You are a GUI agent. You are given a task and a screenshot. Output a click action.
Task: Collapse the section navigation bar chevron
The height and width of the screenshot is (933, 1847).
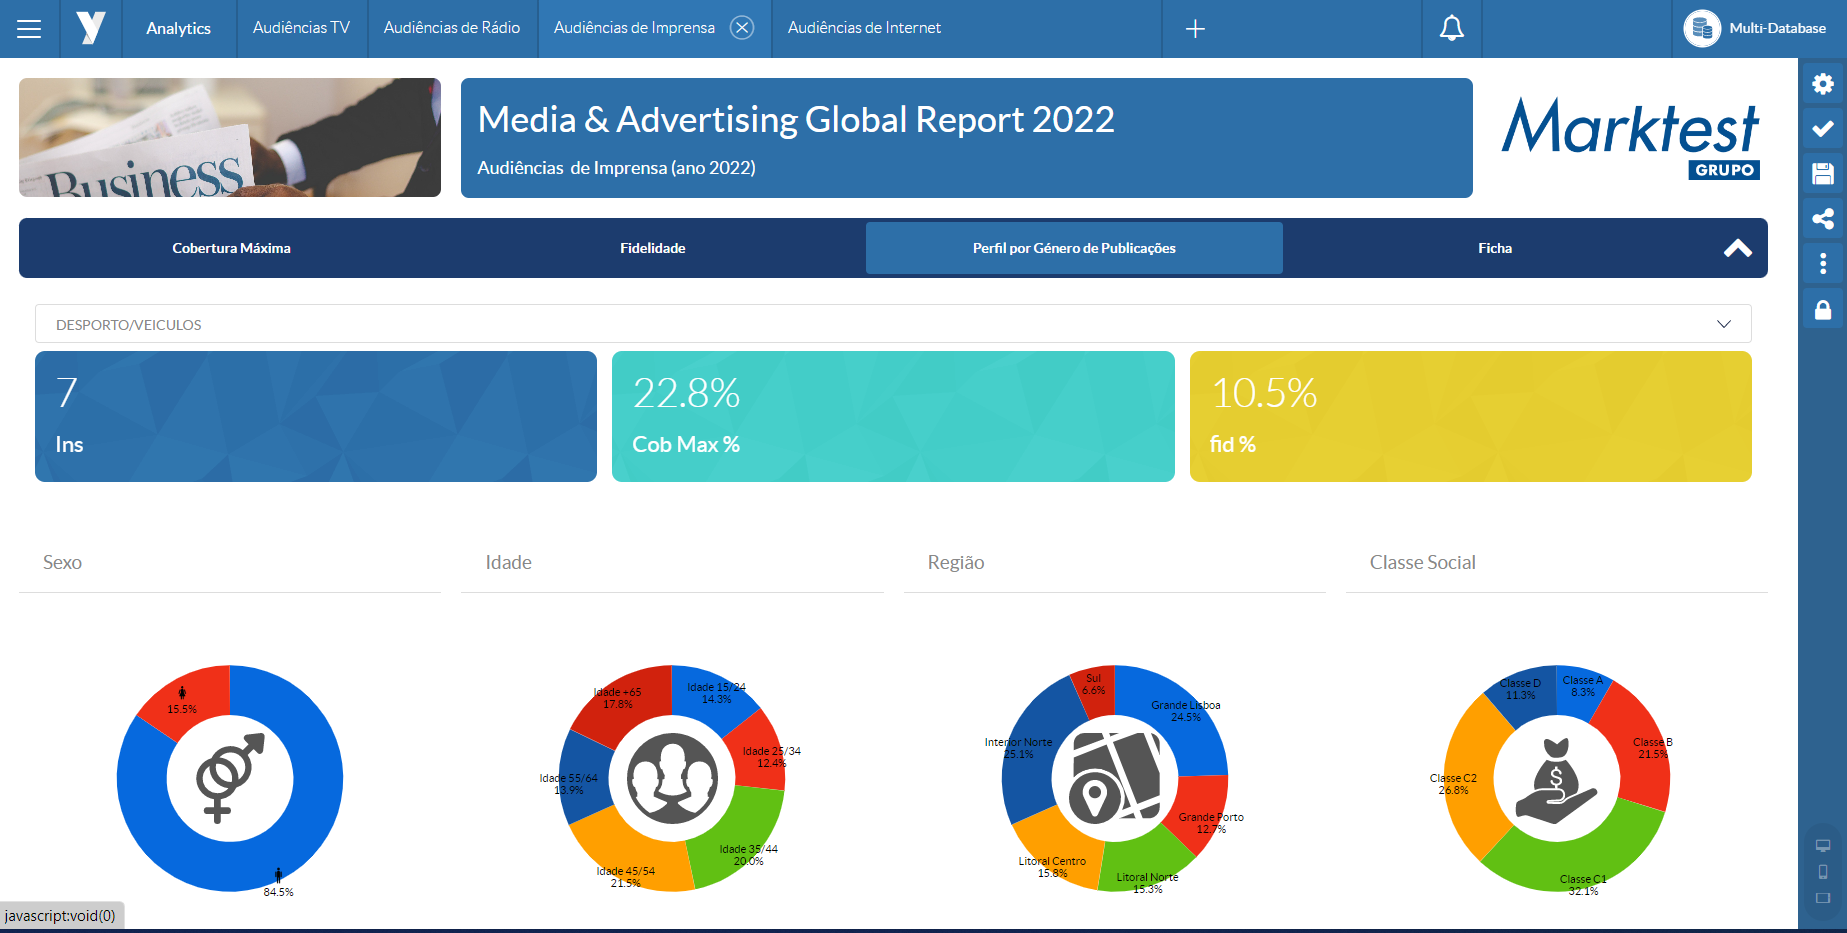pos(1737,249)
